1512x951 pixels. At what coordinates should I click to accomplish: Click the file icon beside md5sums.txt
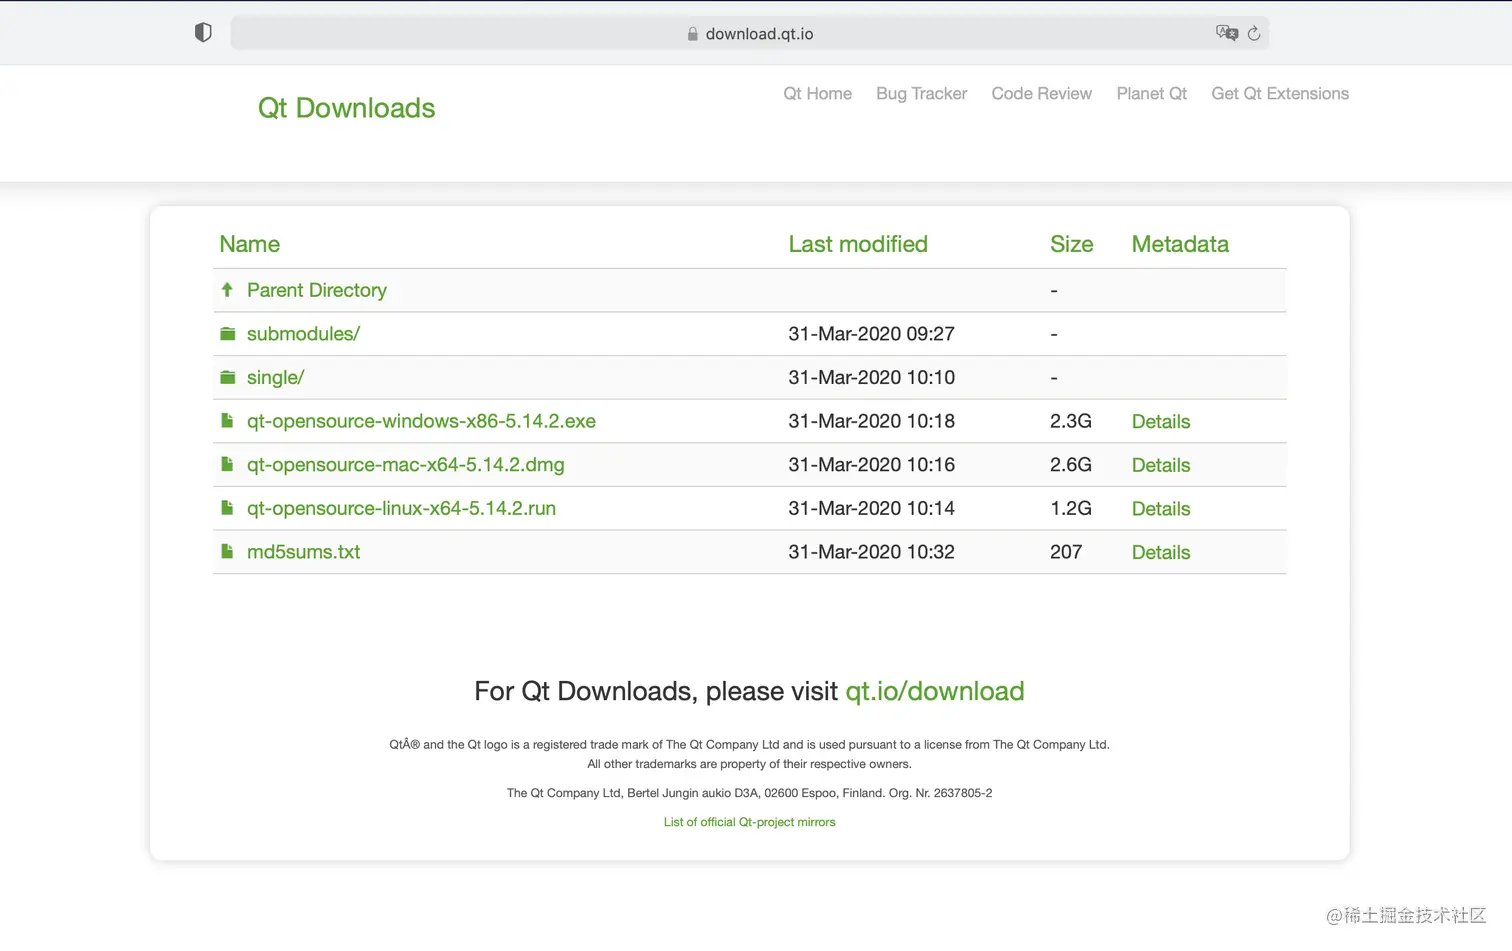[x=228, y=552]
